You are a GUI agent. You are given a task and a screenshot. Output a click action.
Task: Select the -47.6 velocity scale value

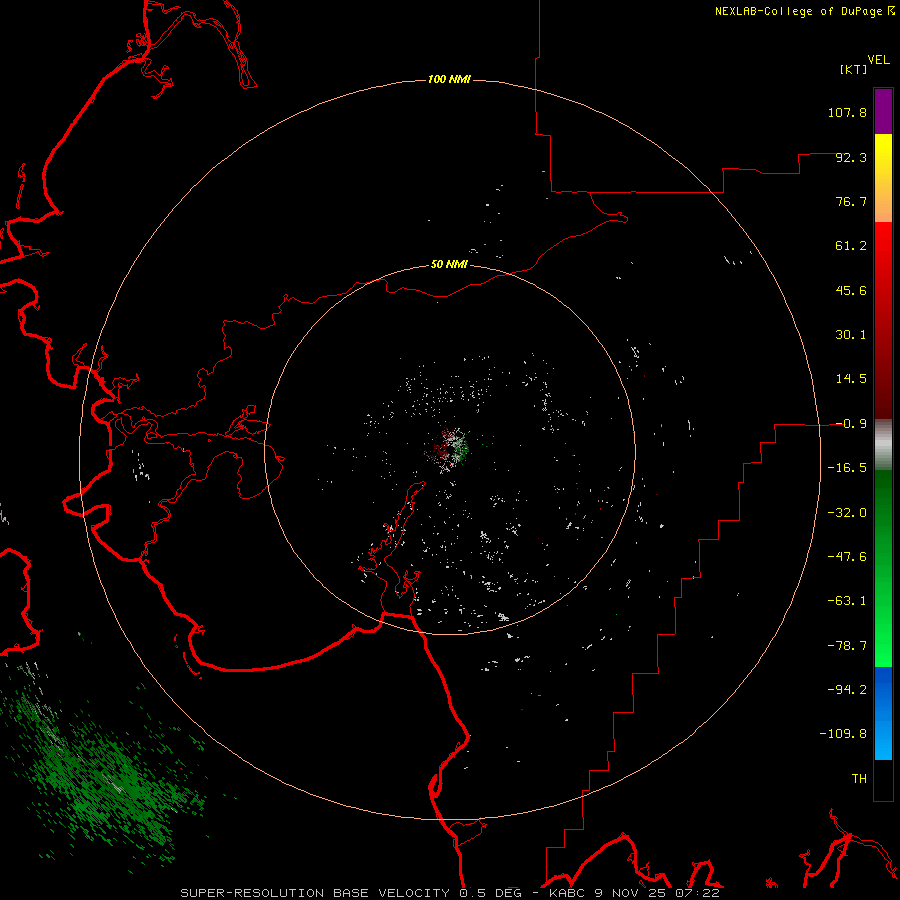click(x=847, y=557)
